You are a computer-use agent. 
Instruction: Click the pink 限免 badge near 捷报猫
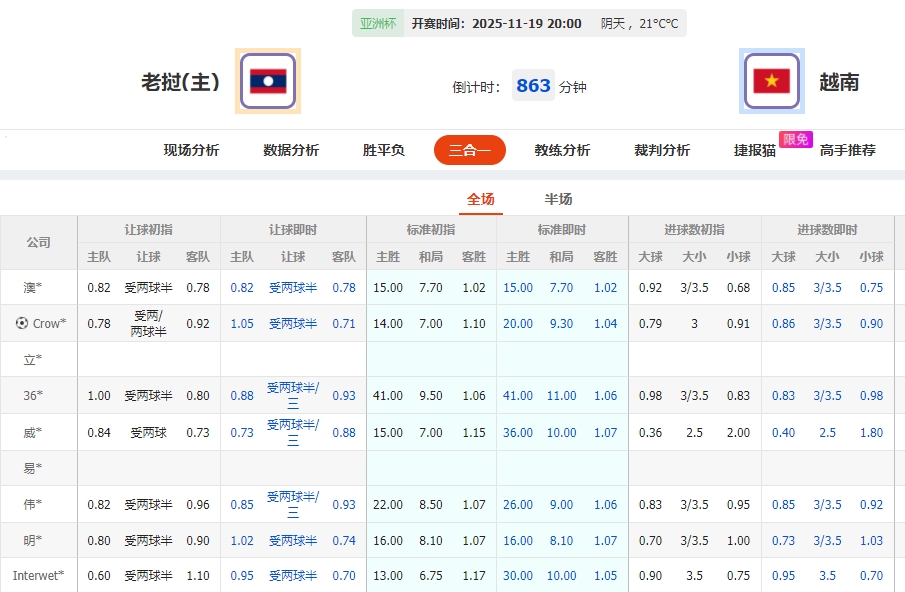(795, 140)
